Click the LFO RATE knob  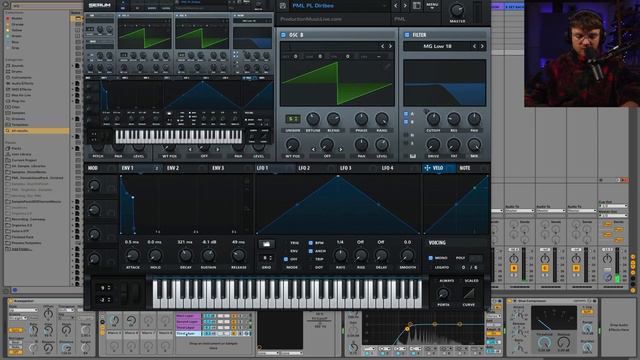coord(340,256)
